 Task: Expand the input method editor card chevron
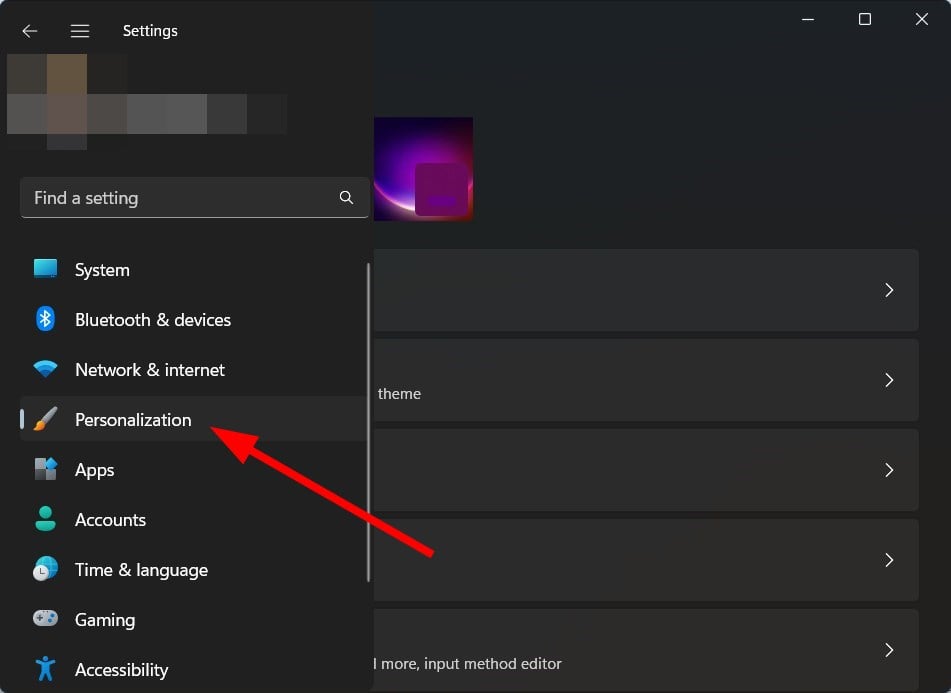(x=889, y=650)
